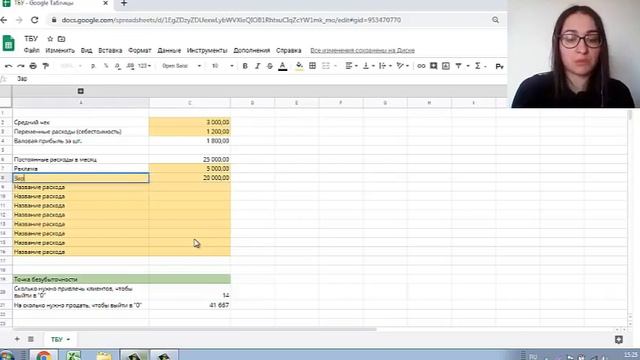The image size is (640, 360).
Task: Insert a chart from the toolbar
Action: tap(446, 66)
